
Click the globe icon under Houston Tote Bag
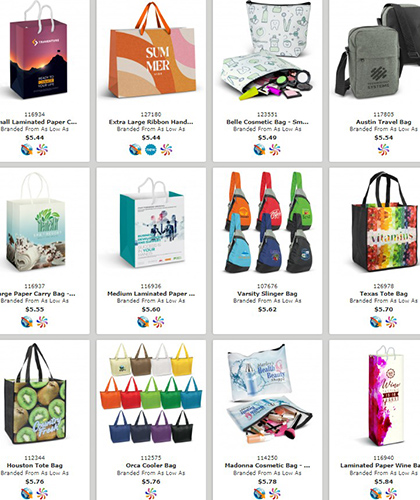[27, 494]
